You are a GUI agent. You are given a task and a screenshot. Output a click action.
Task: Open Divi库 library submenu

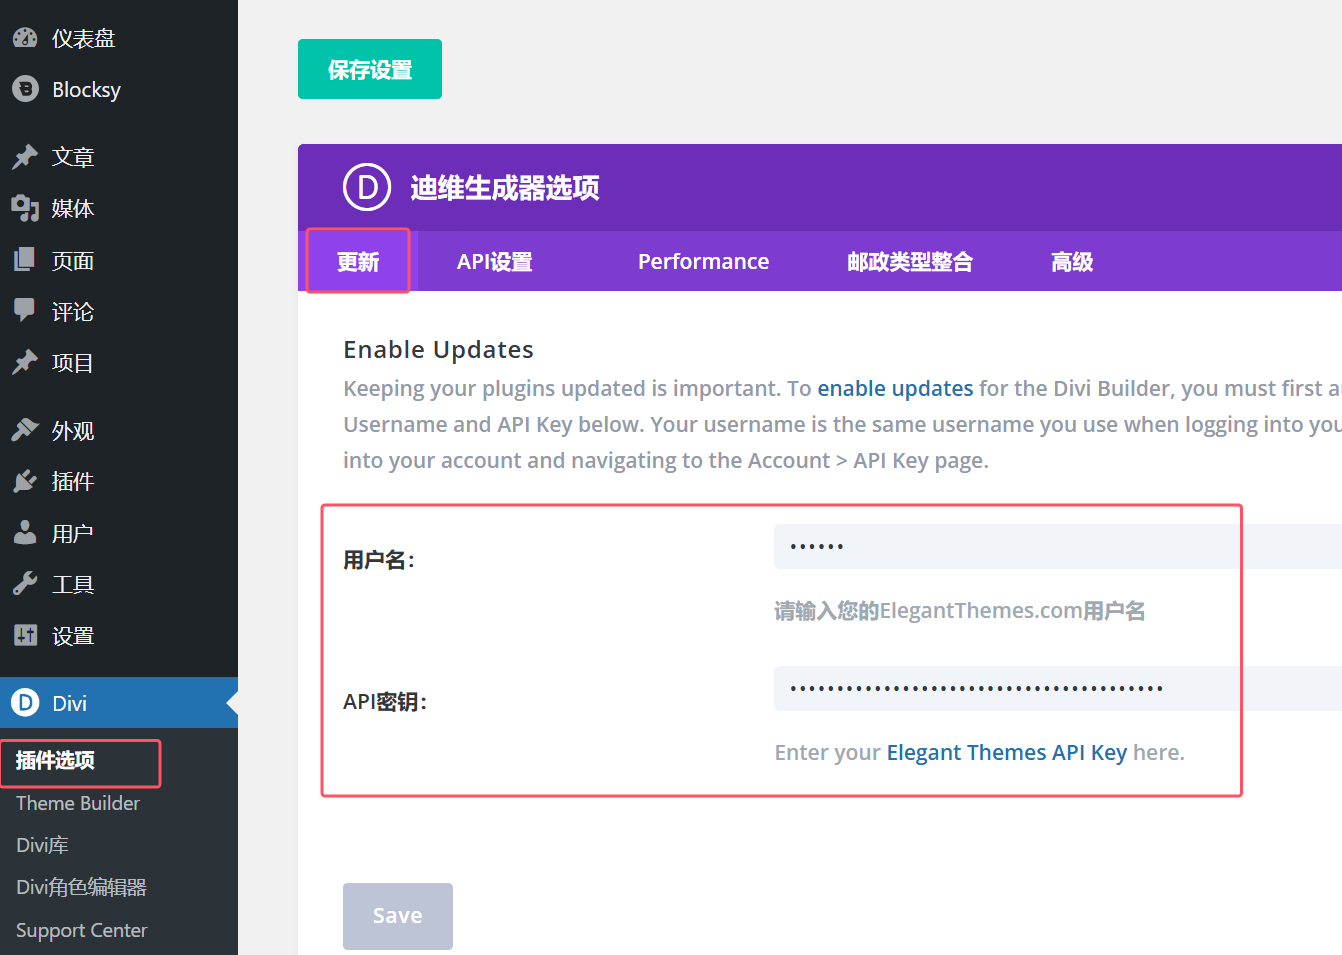click(x=42, y=845)
